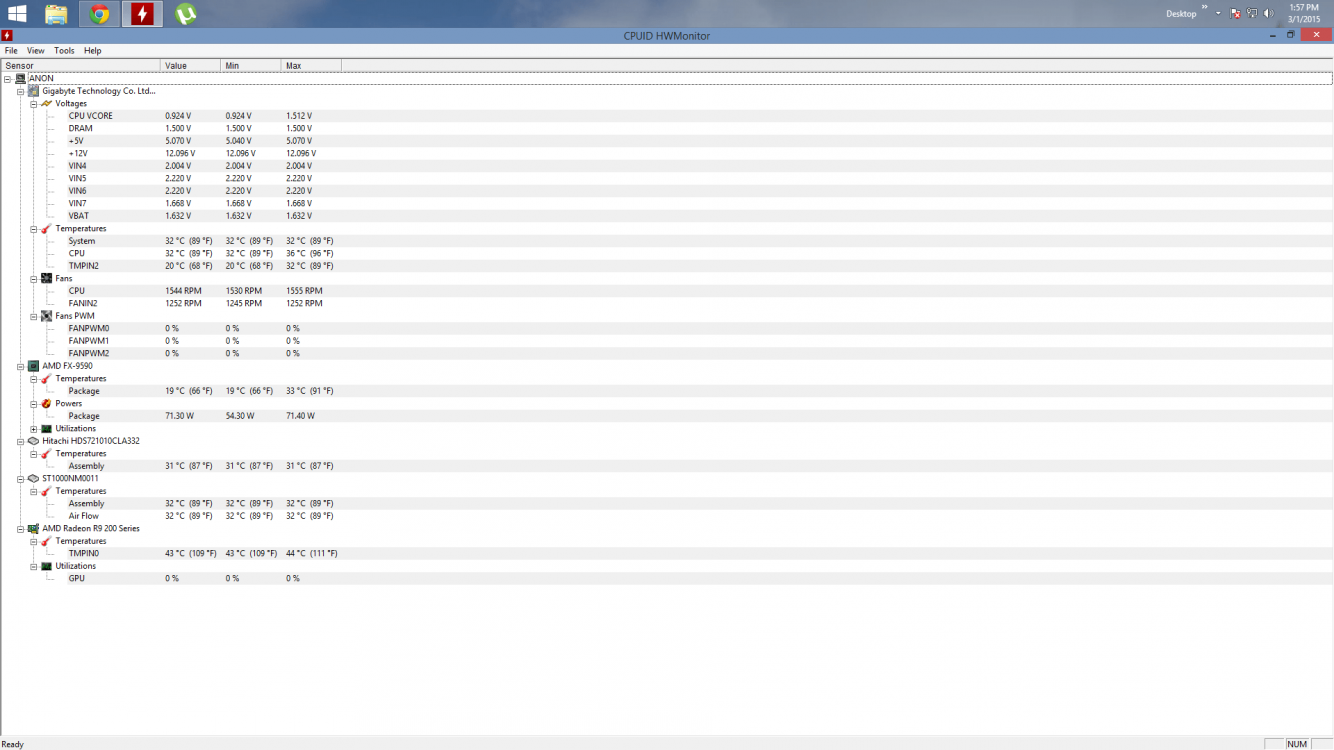The width and height of the screenshot is (1334, 750).
Task: Collapse the Voltages group
Action: tap(33, 103)
